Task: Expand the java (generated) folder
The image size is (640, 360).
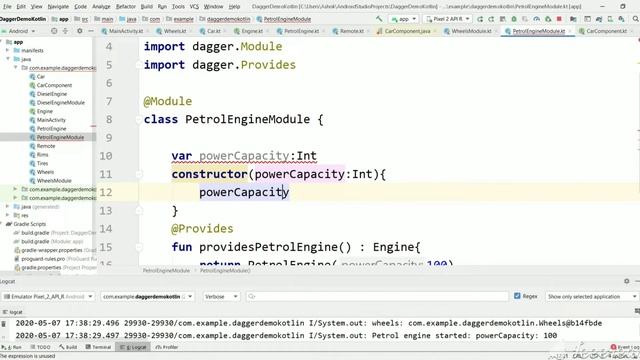Action: (x=8, y=207)
